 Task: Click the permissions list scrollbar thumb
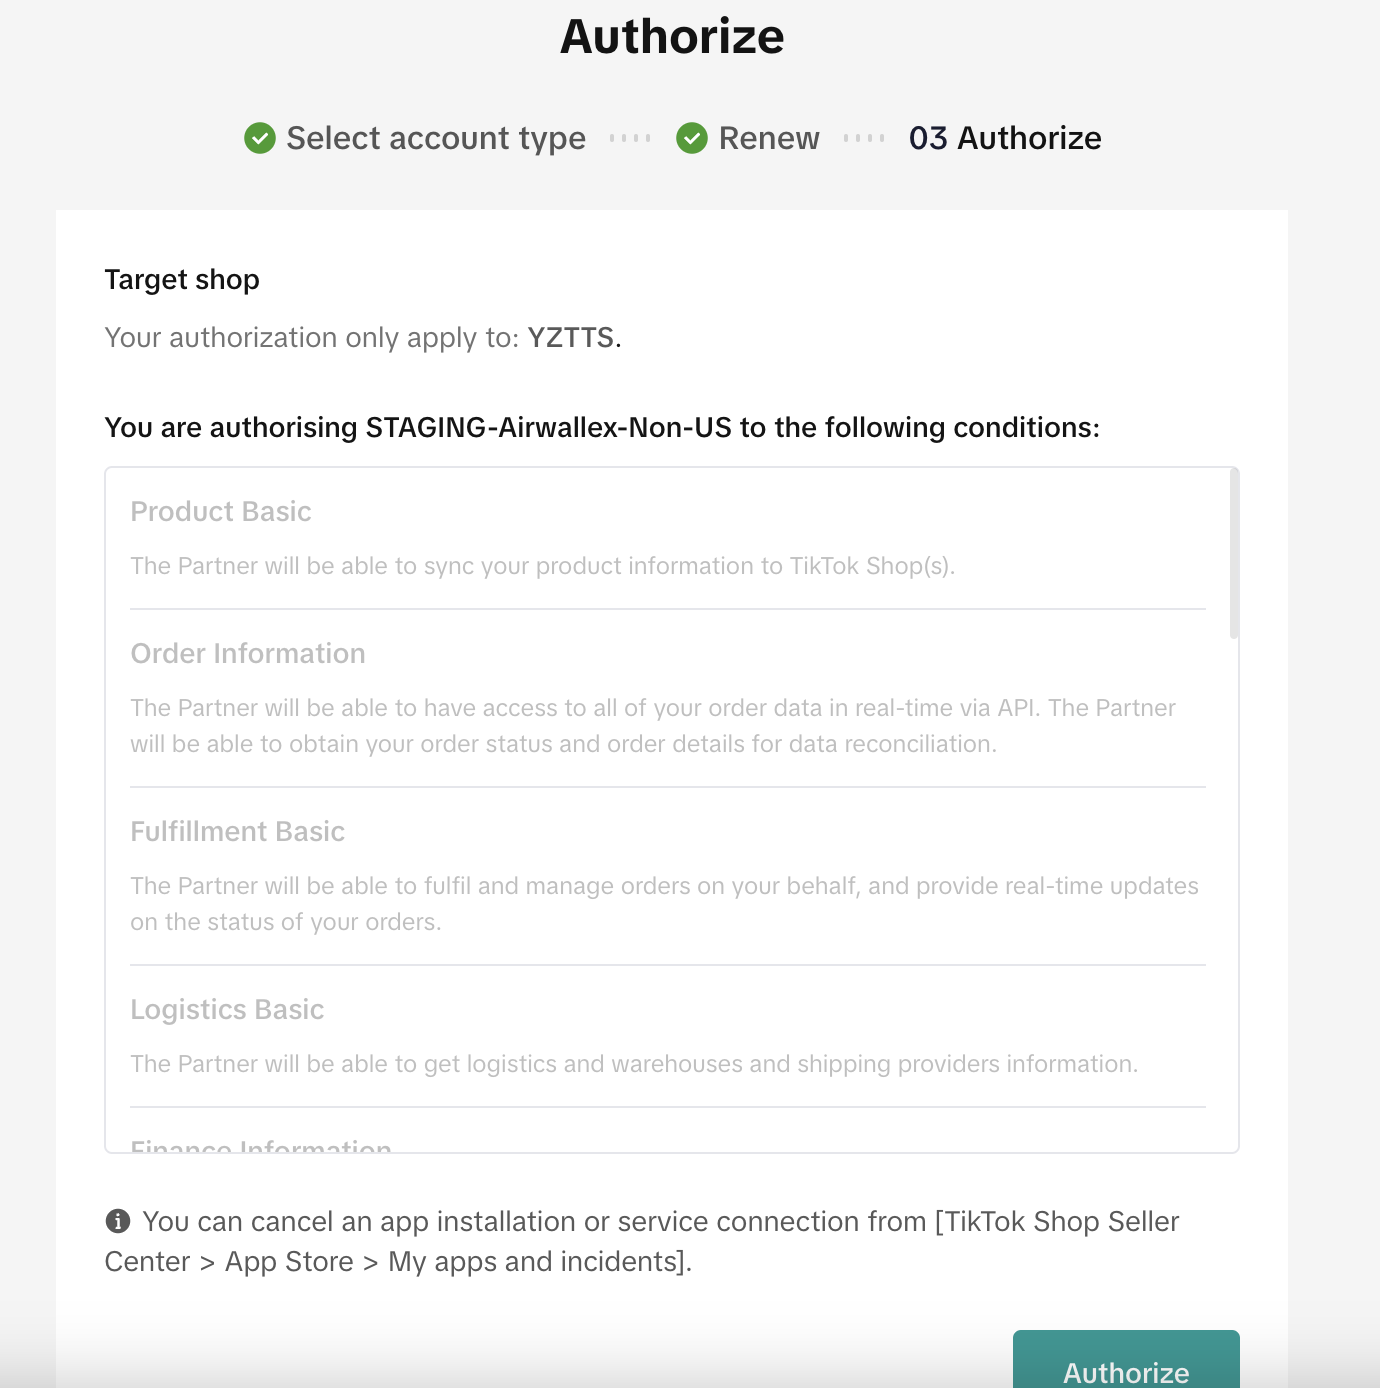coord(1234,553)
